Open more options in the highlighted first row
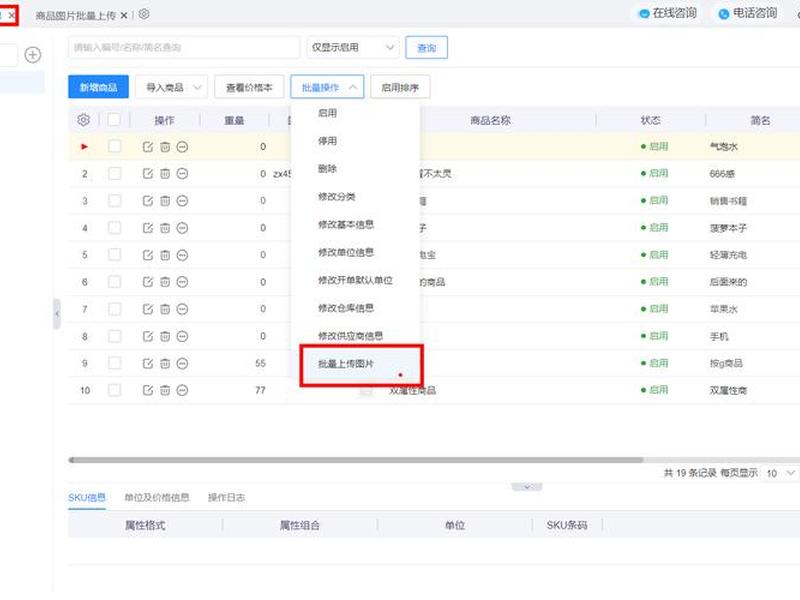The width and height of the screenshot is (800, 600). [182, 146]
